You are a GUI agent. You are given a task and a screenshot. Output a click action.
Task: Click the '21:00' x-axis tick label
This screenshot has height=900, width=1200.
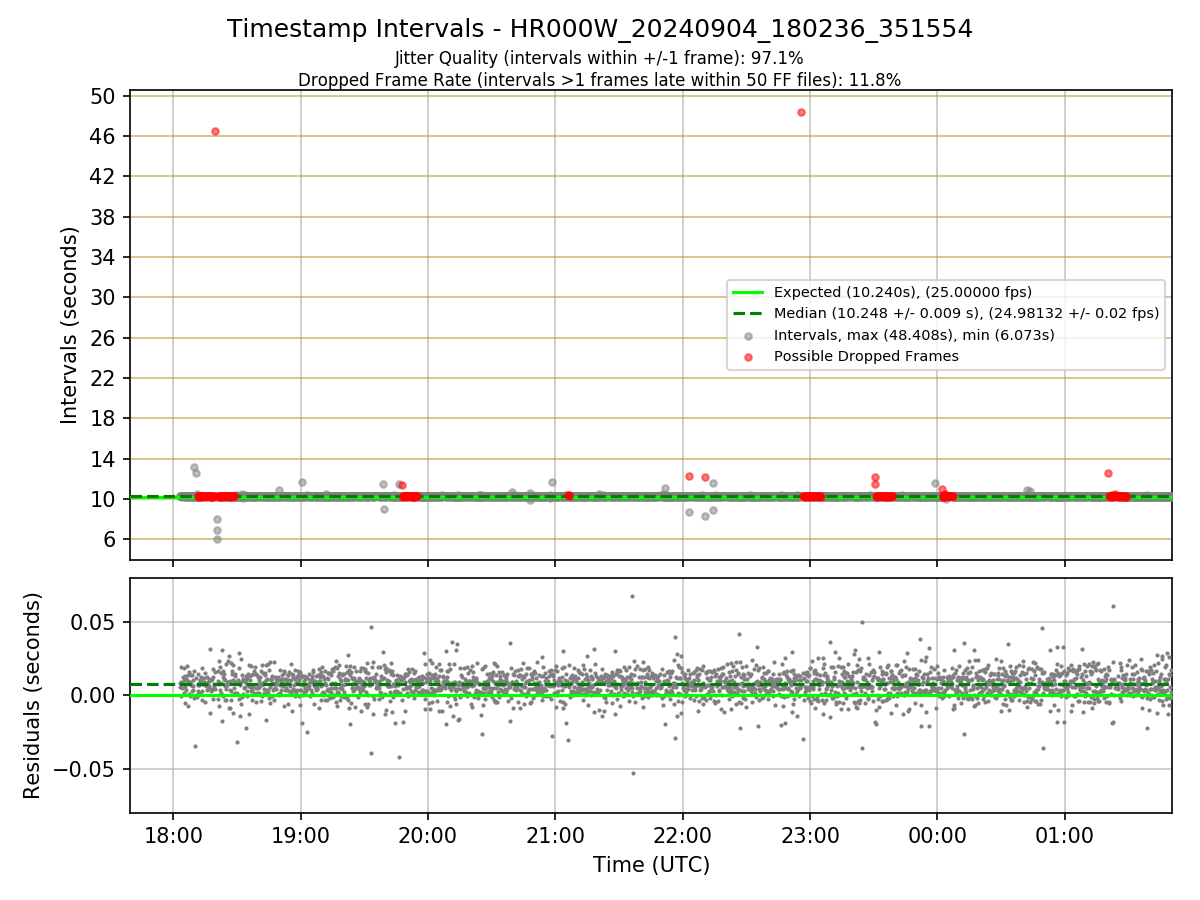coord(555,834)
